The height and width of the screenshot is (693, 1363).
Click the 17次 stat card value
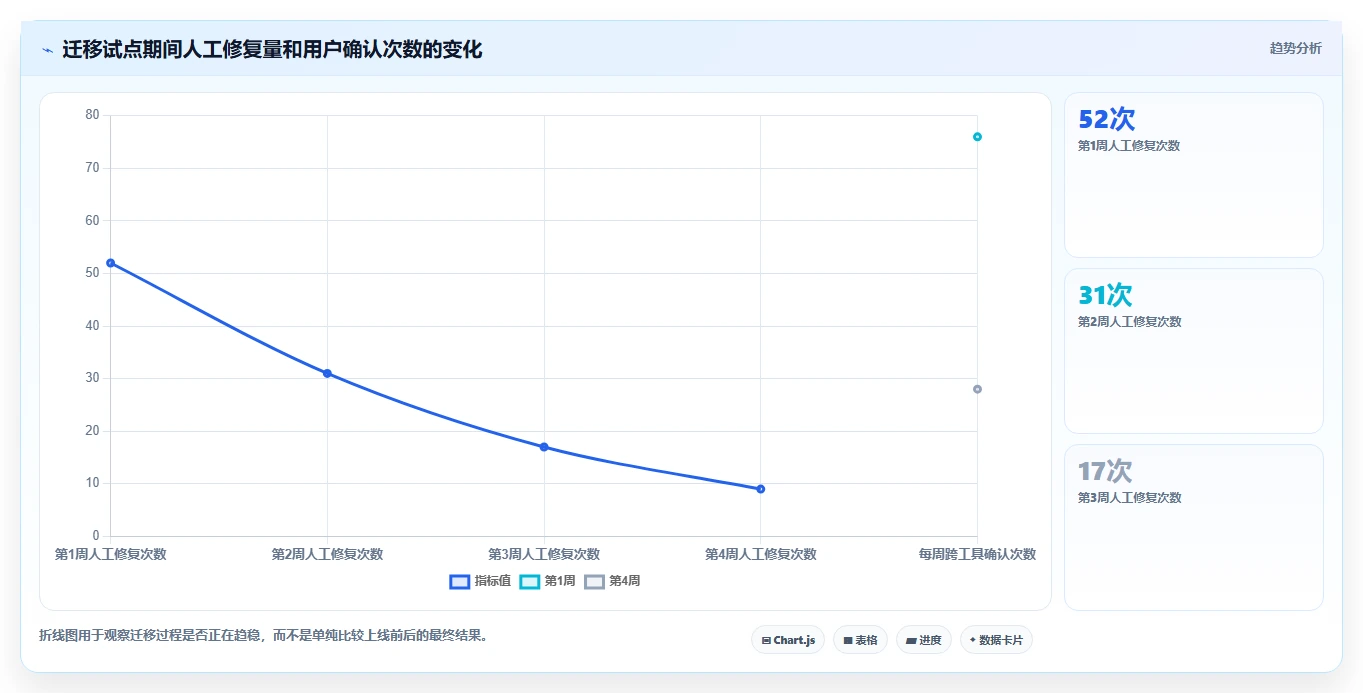coord(1105,471)
